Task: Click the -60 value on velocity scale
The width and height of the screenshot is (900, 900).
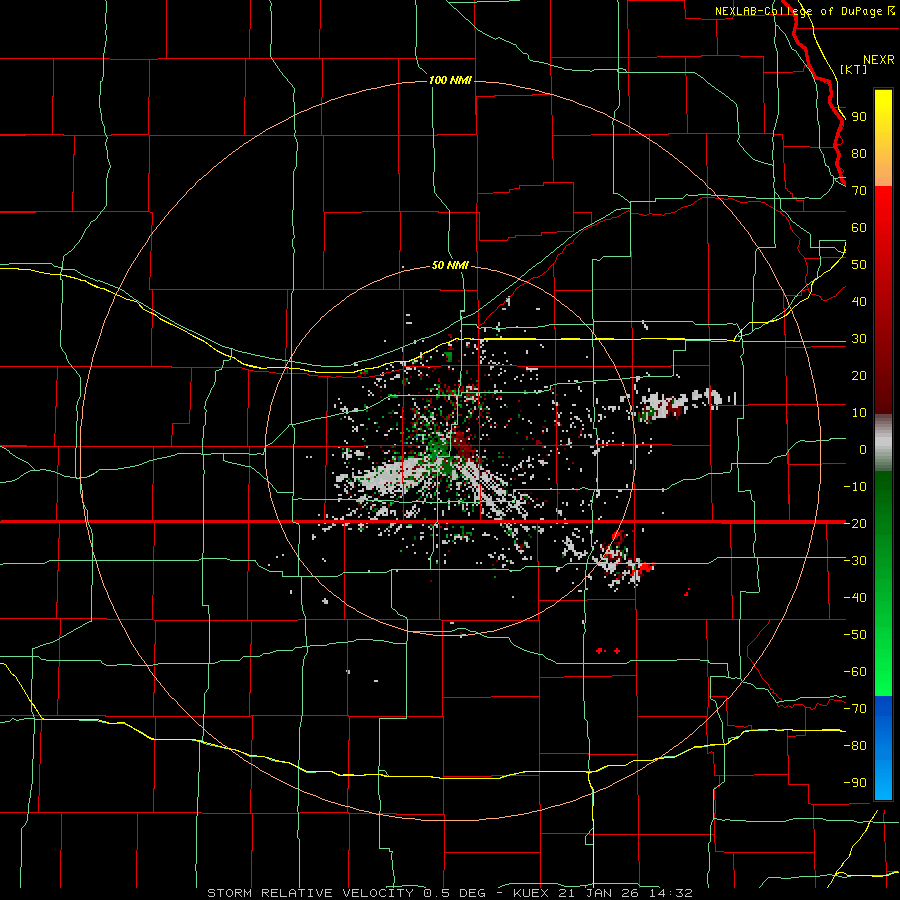Action: point(855,672)
